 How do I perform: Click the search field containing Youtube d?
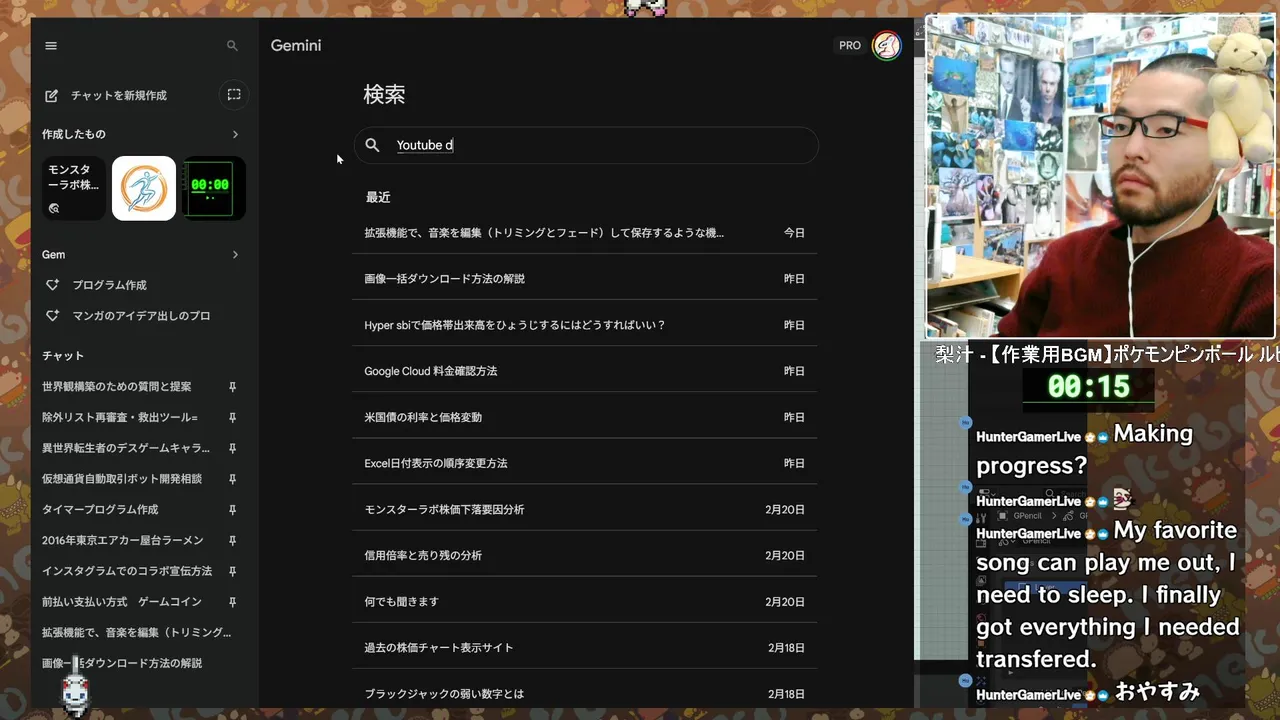click(x=586, y=145)
